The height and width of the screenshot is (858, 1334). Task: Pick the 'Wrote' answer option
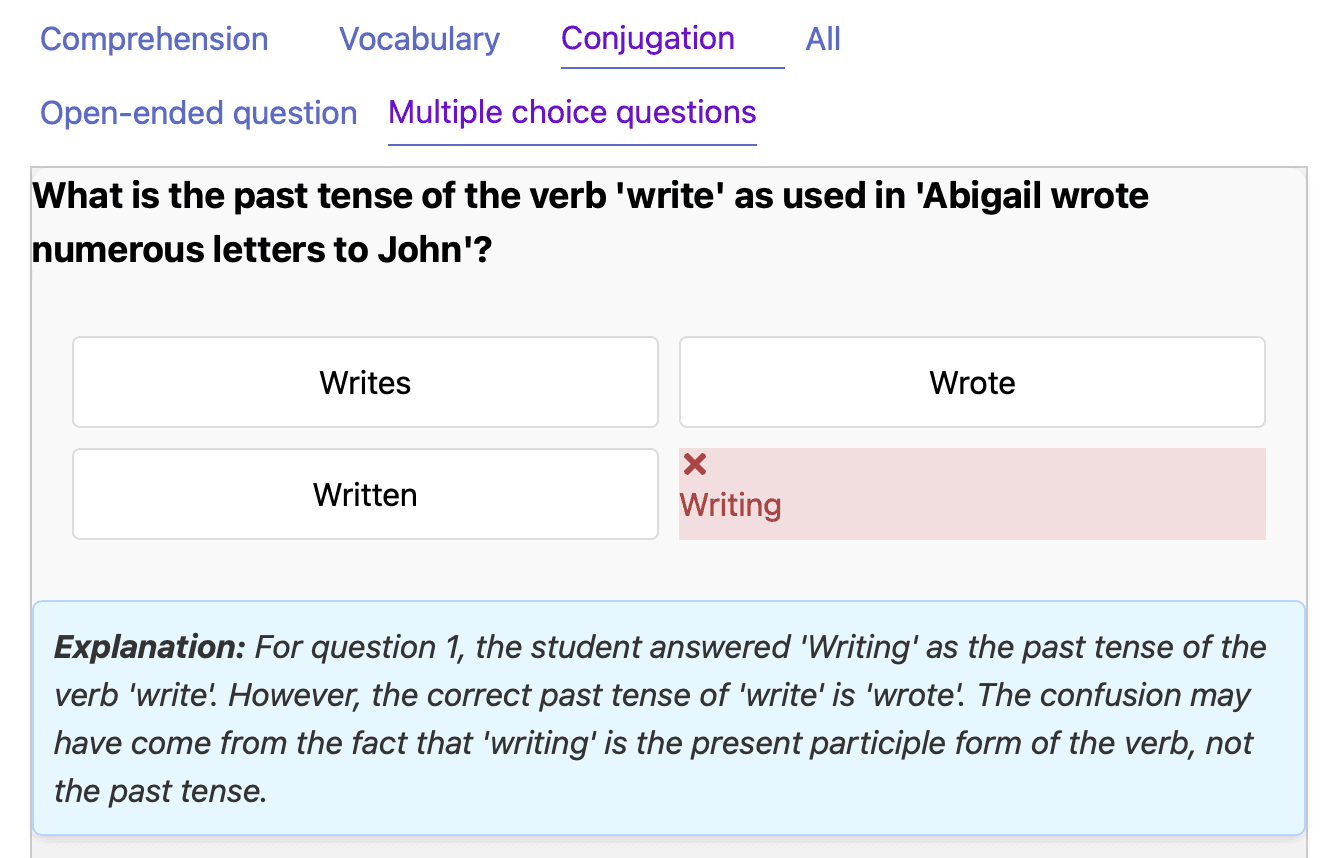[x=972, y=382]
